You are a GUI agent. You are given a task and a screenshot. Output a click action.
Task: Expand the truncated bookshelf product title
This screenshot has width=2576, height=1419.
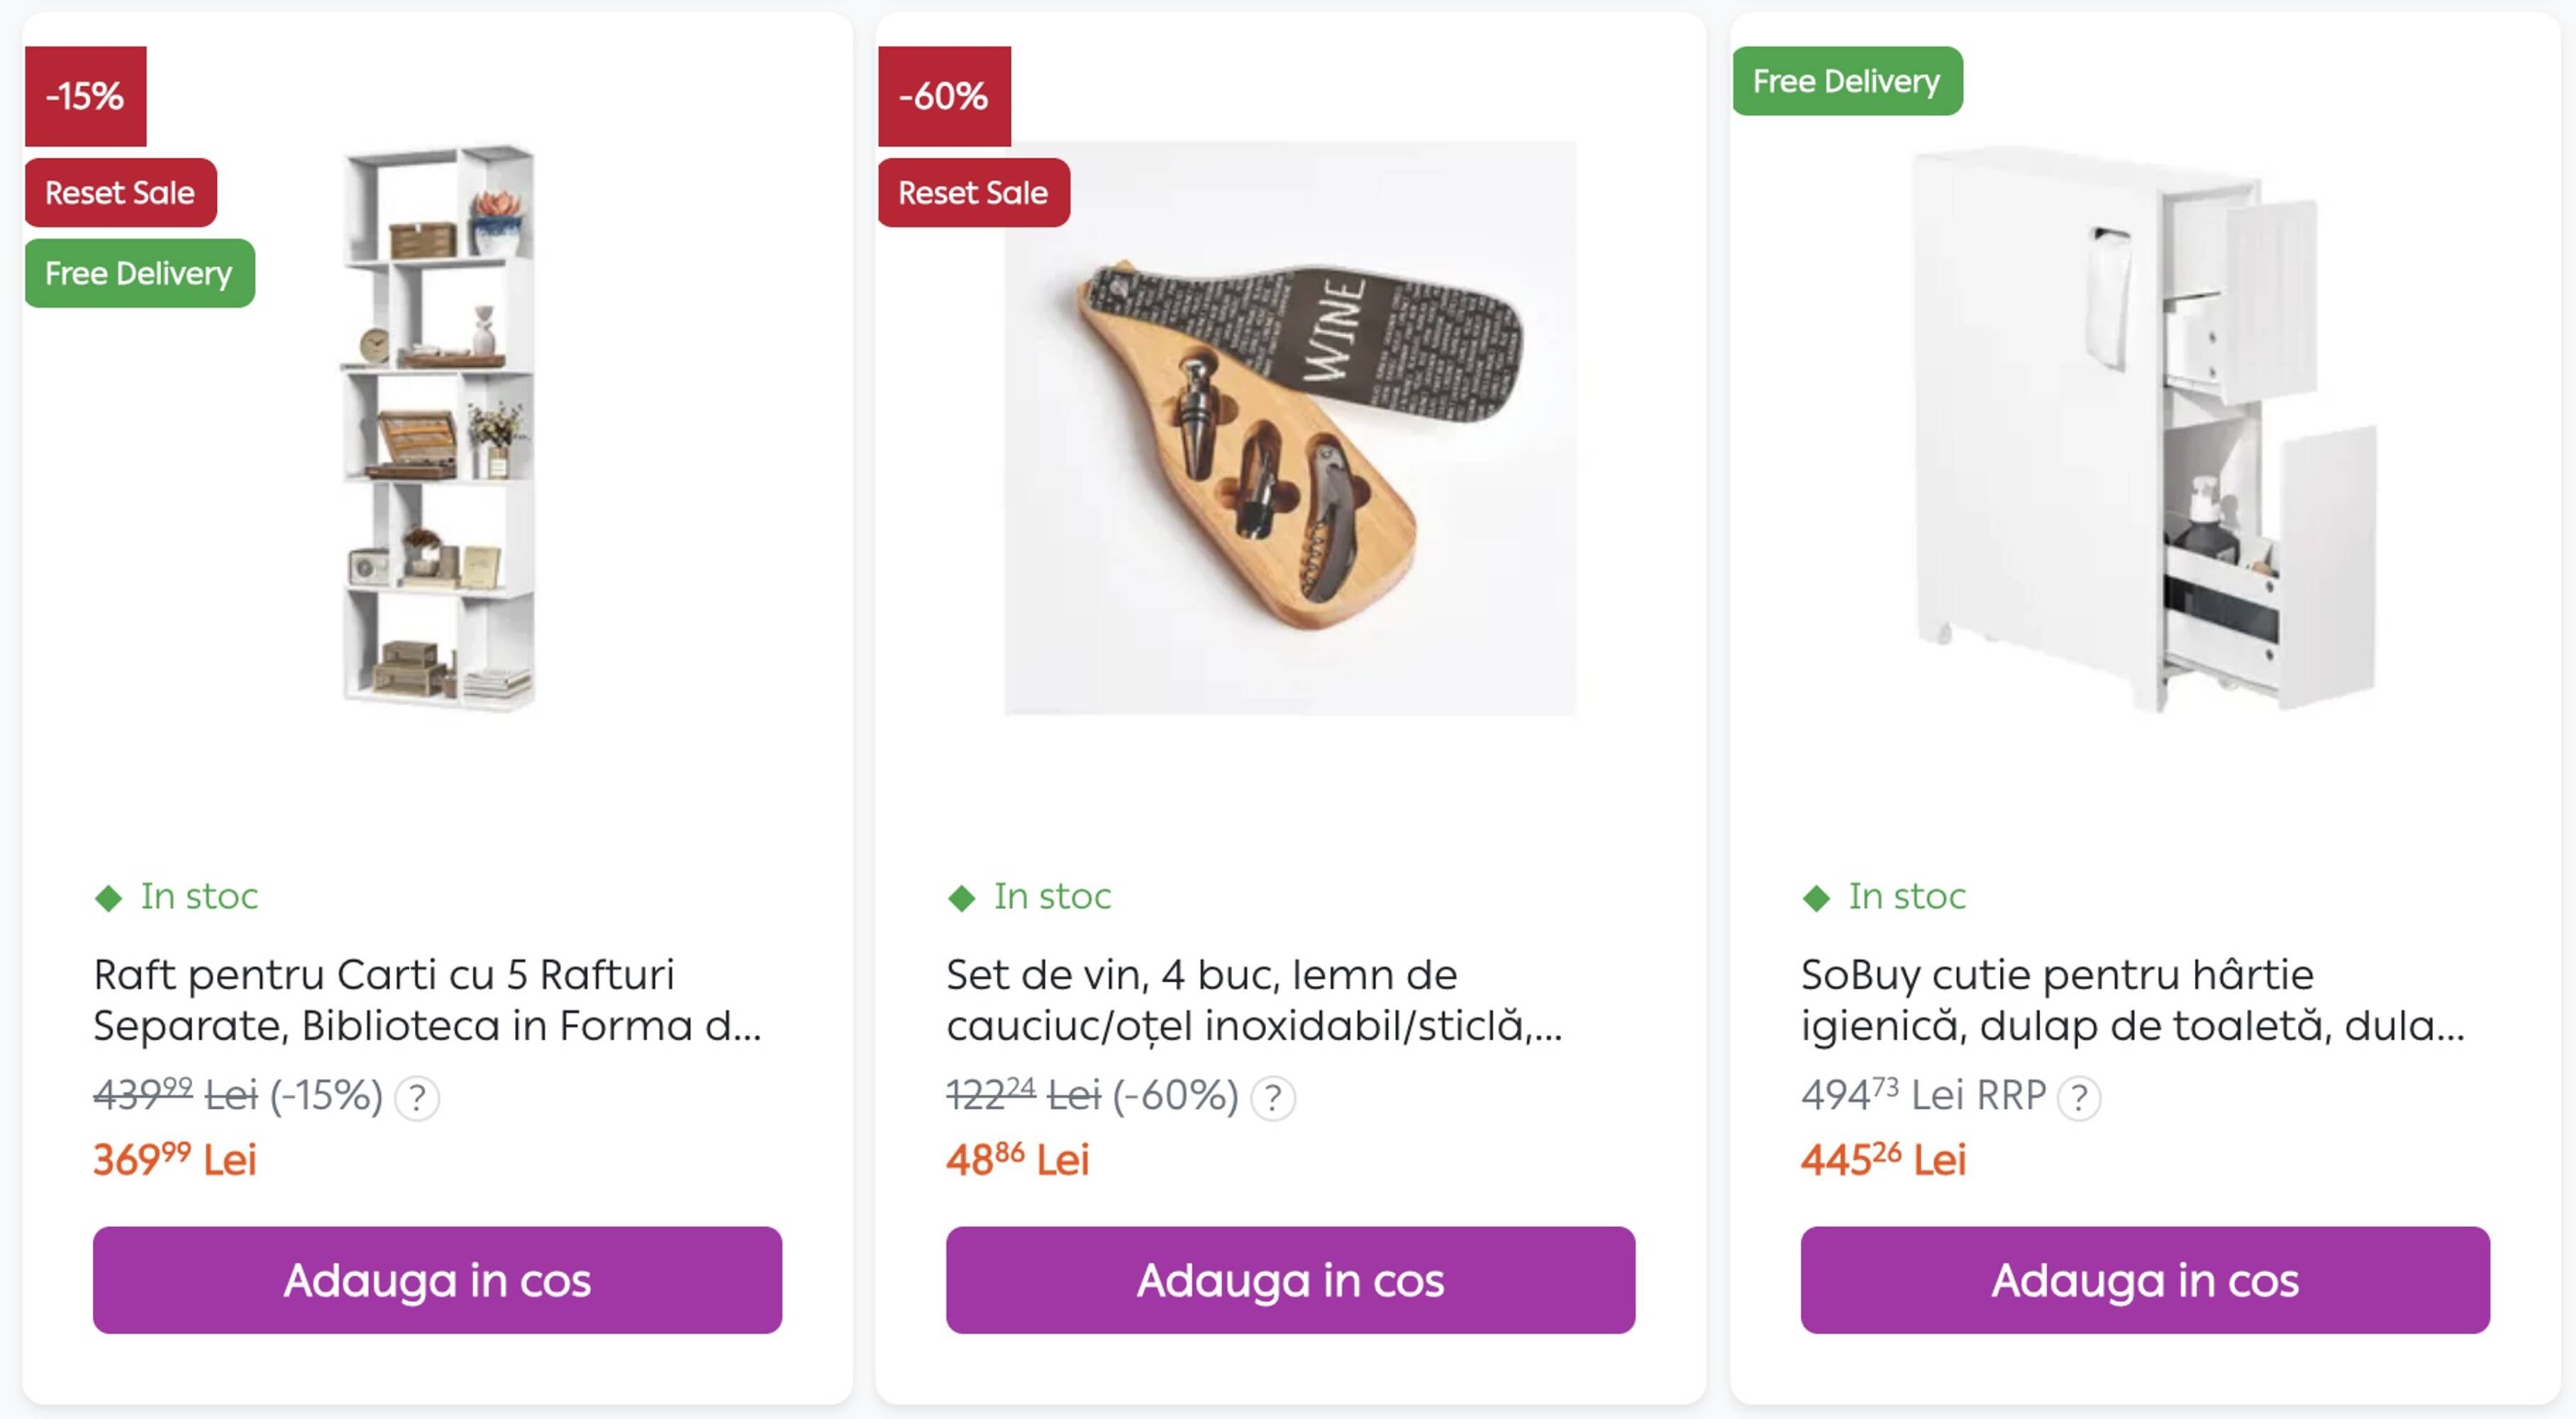(x=430, y=1000)
